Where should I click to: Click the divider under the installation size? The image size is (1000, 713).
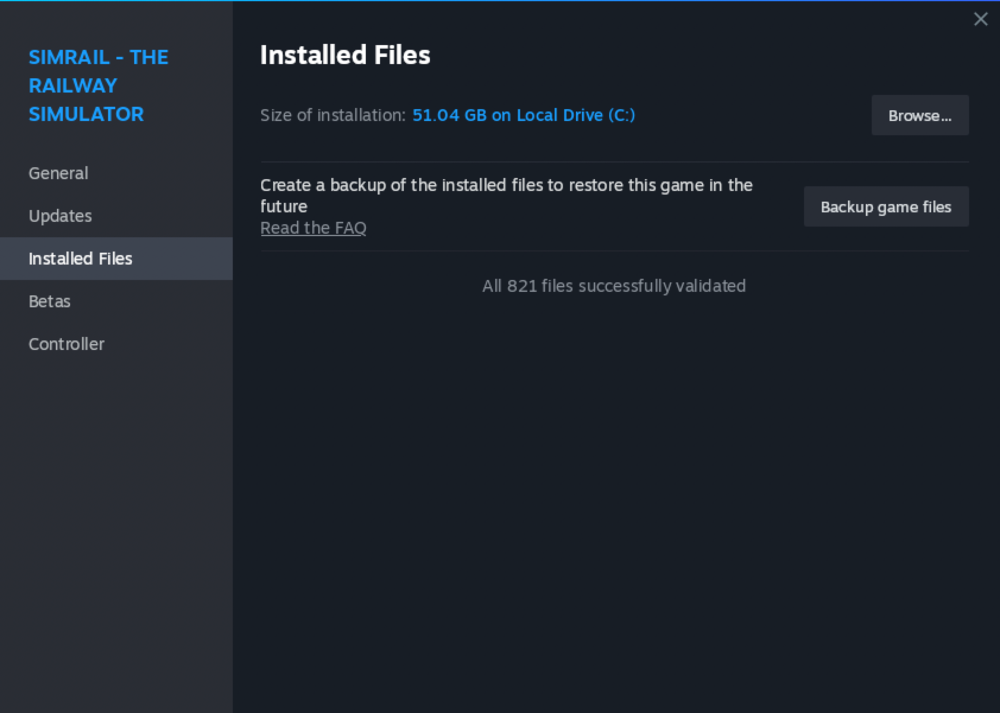(614, 160)
